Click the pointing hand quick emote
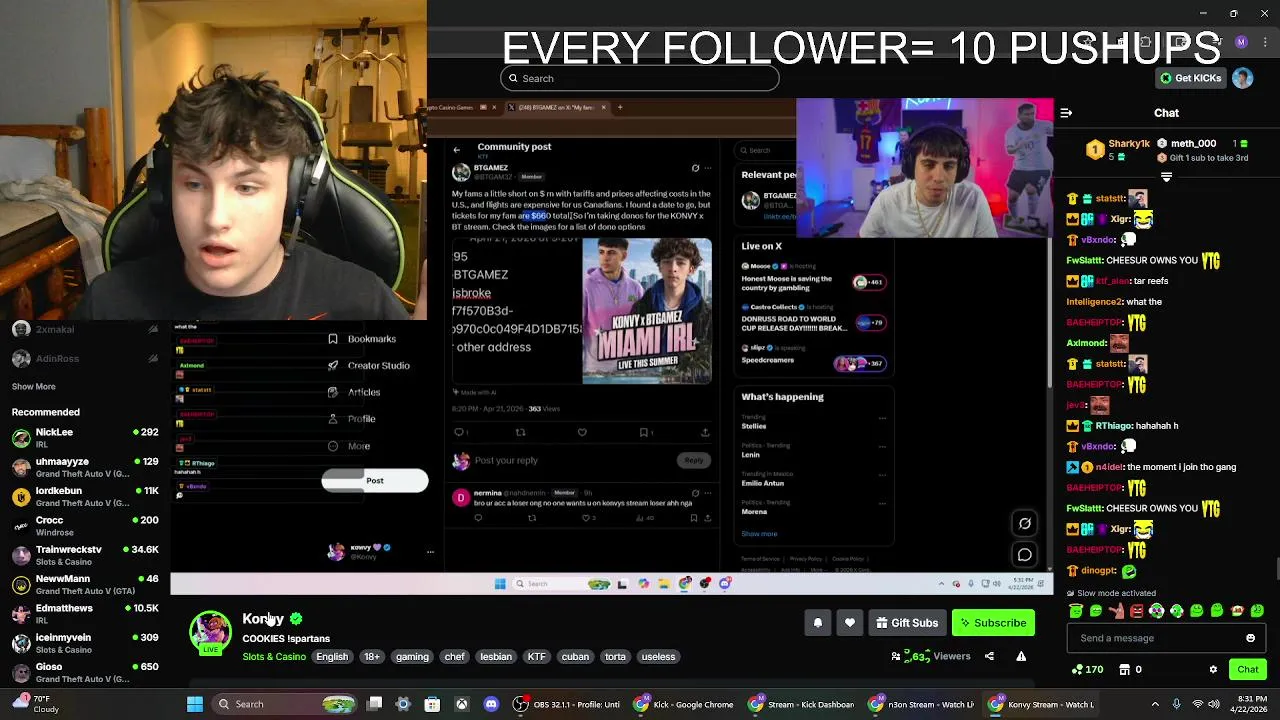Viewport: 1280px width, 720px height. (x=1116, y=611)
